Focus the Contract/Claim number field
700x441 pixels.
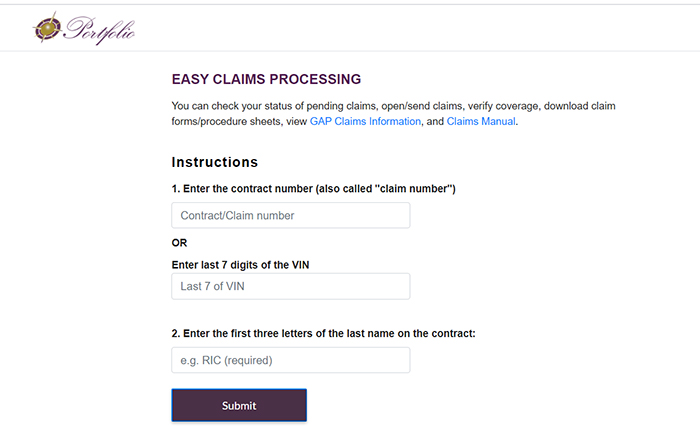click(291, 216)
